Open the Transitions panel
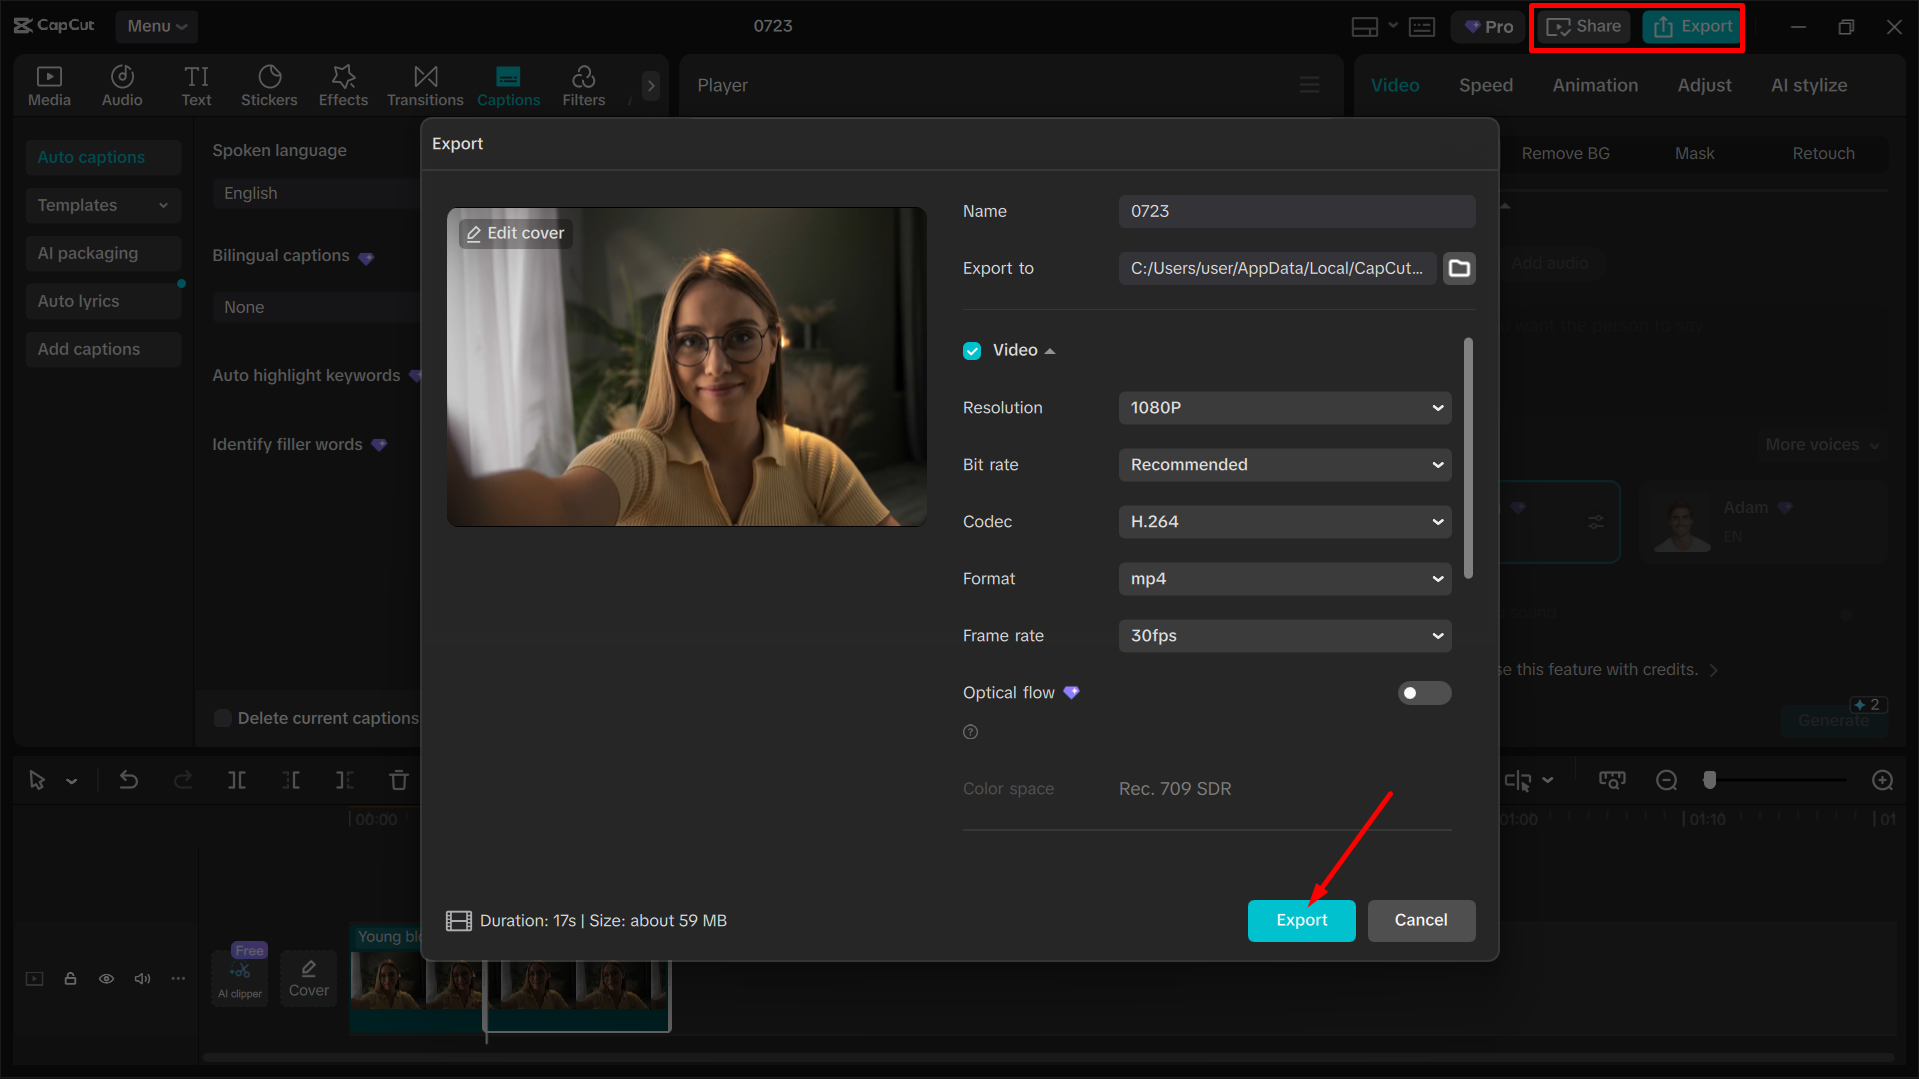 (424, 85)
